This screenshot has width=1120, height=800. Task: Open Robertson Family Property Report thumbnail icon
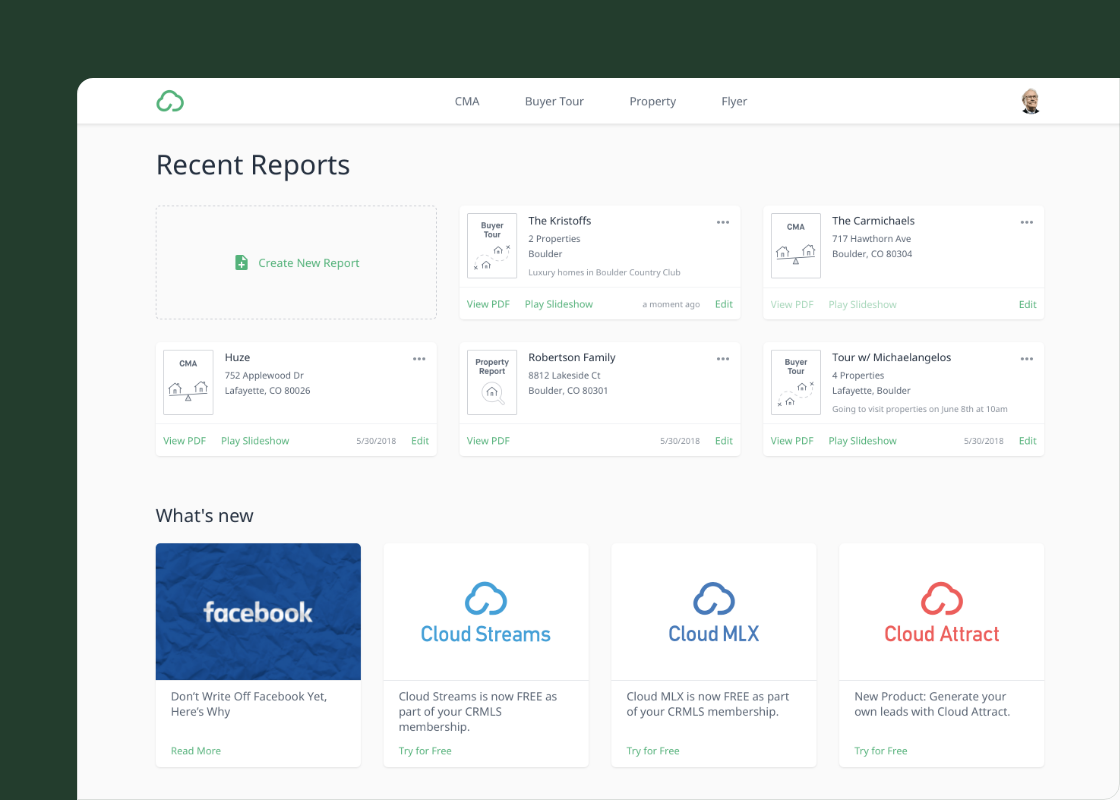pos(491,382)
